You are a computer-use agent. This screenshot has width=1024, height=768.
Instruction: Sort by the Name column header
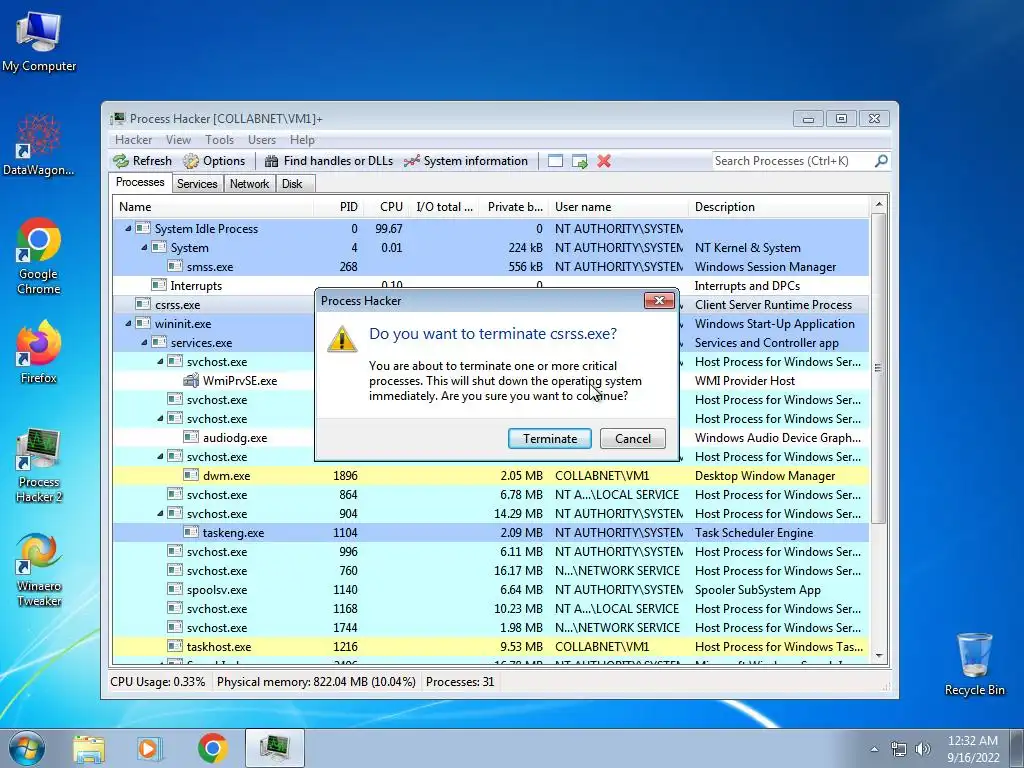coord(213,206)
